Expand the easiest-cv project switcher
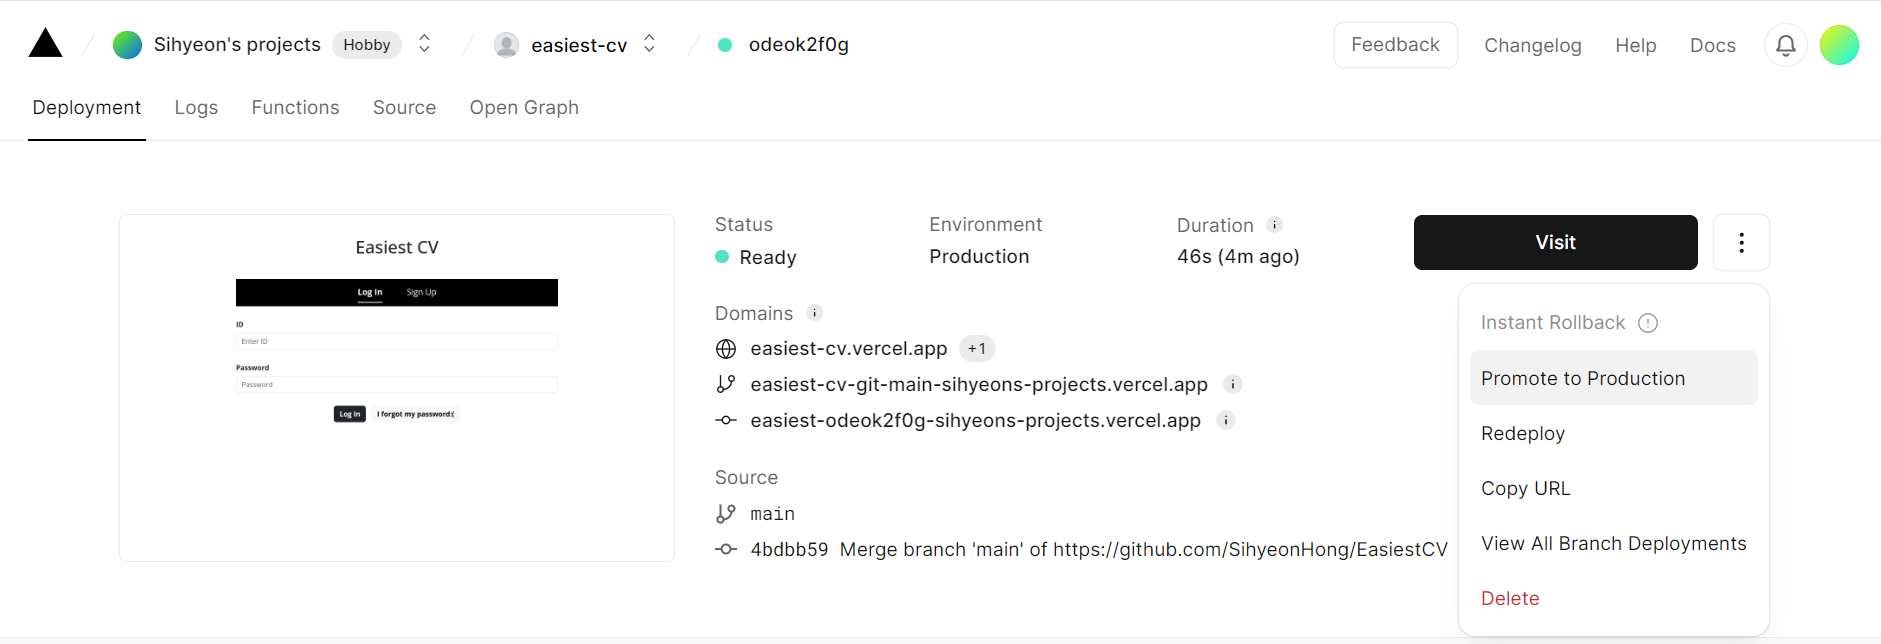 [x=650, y=44]
